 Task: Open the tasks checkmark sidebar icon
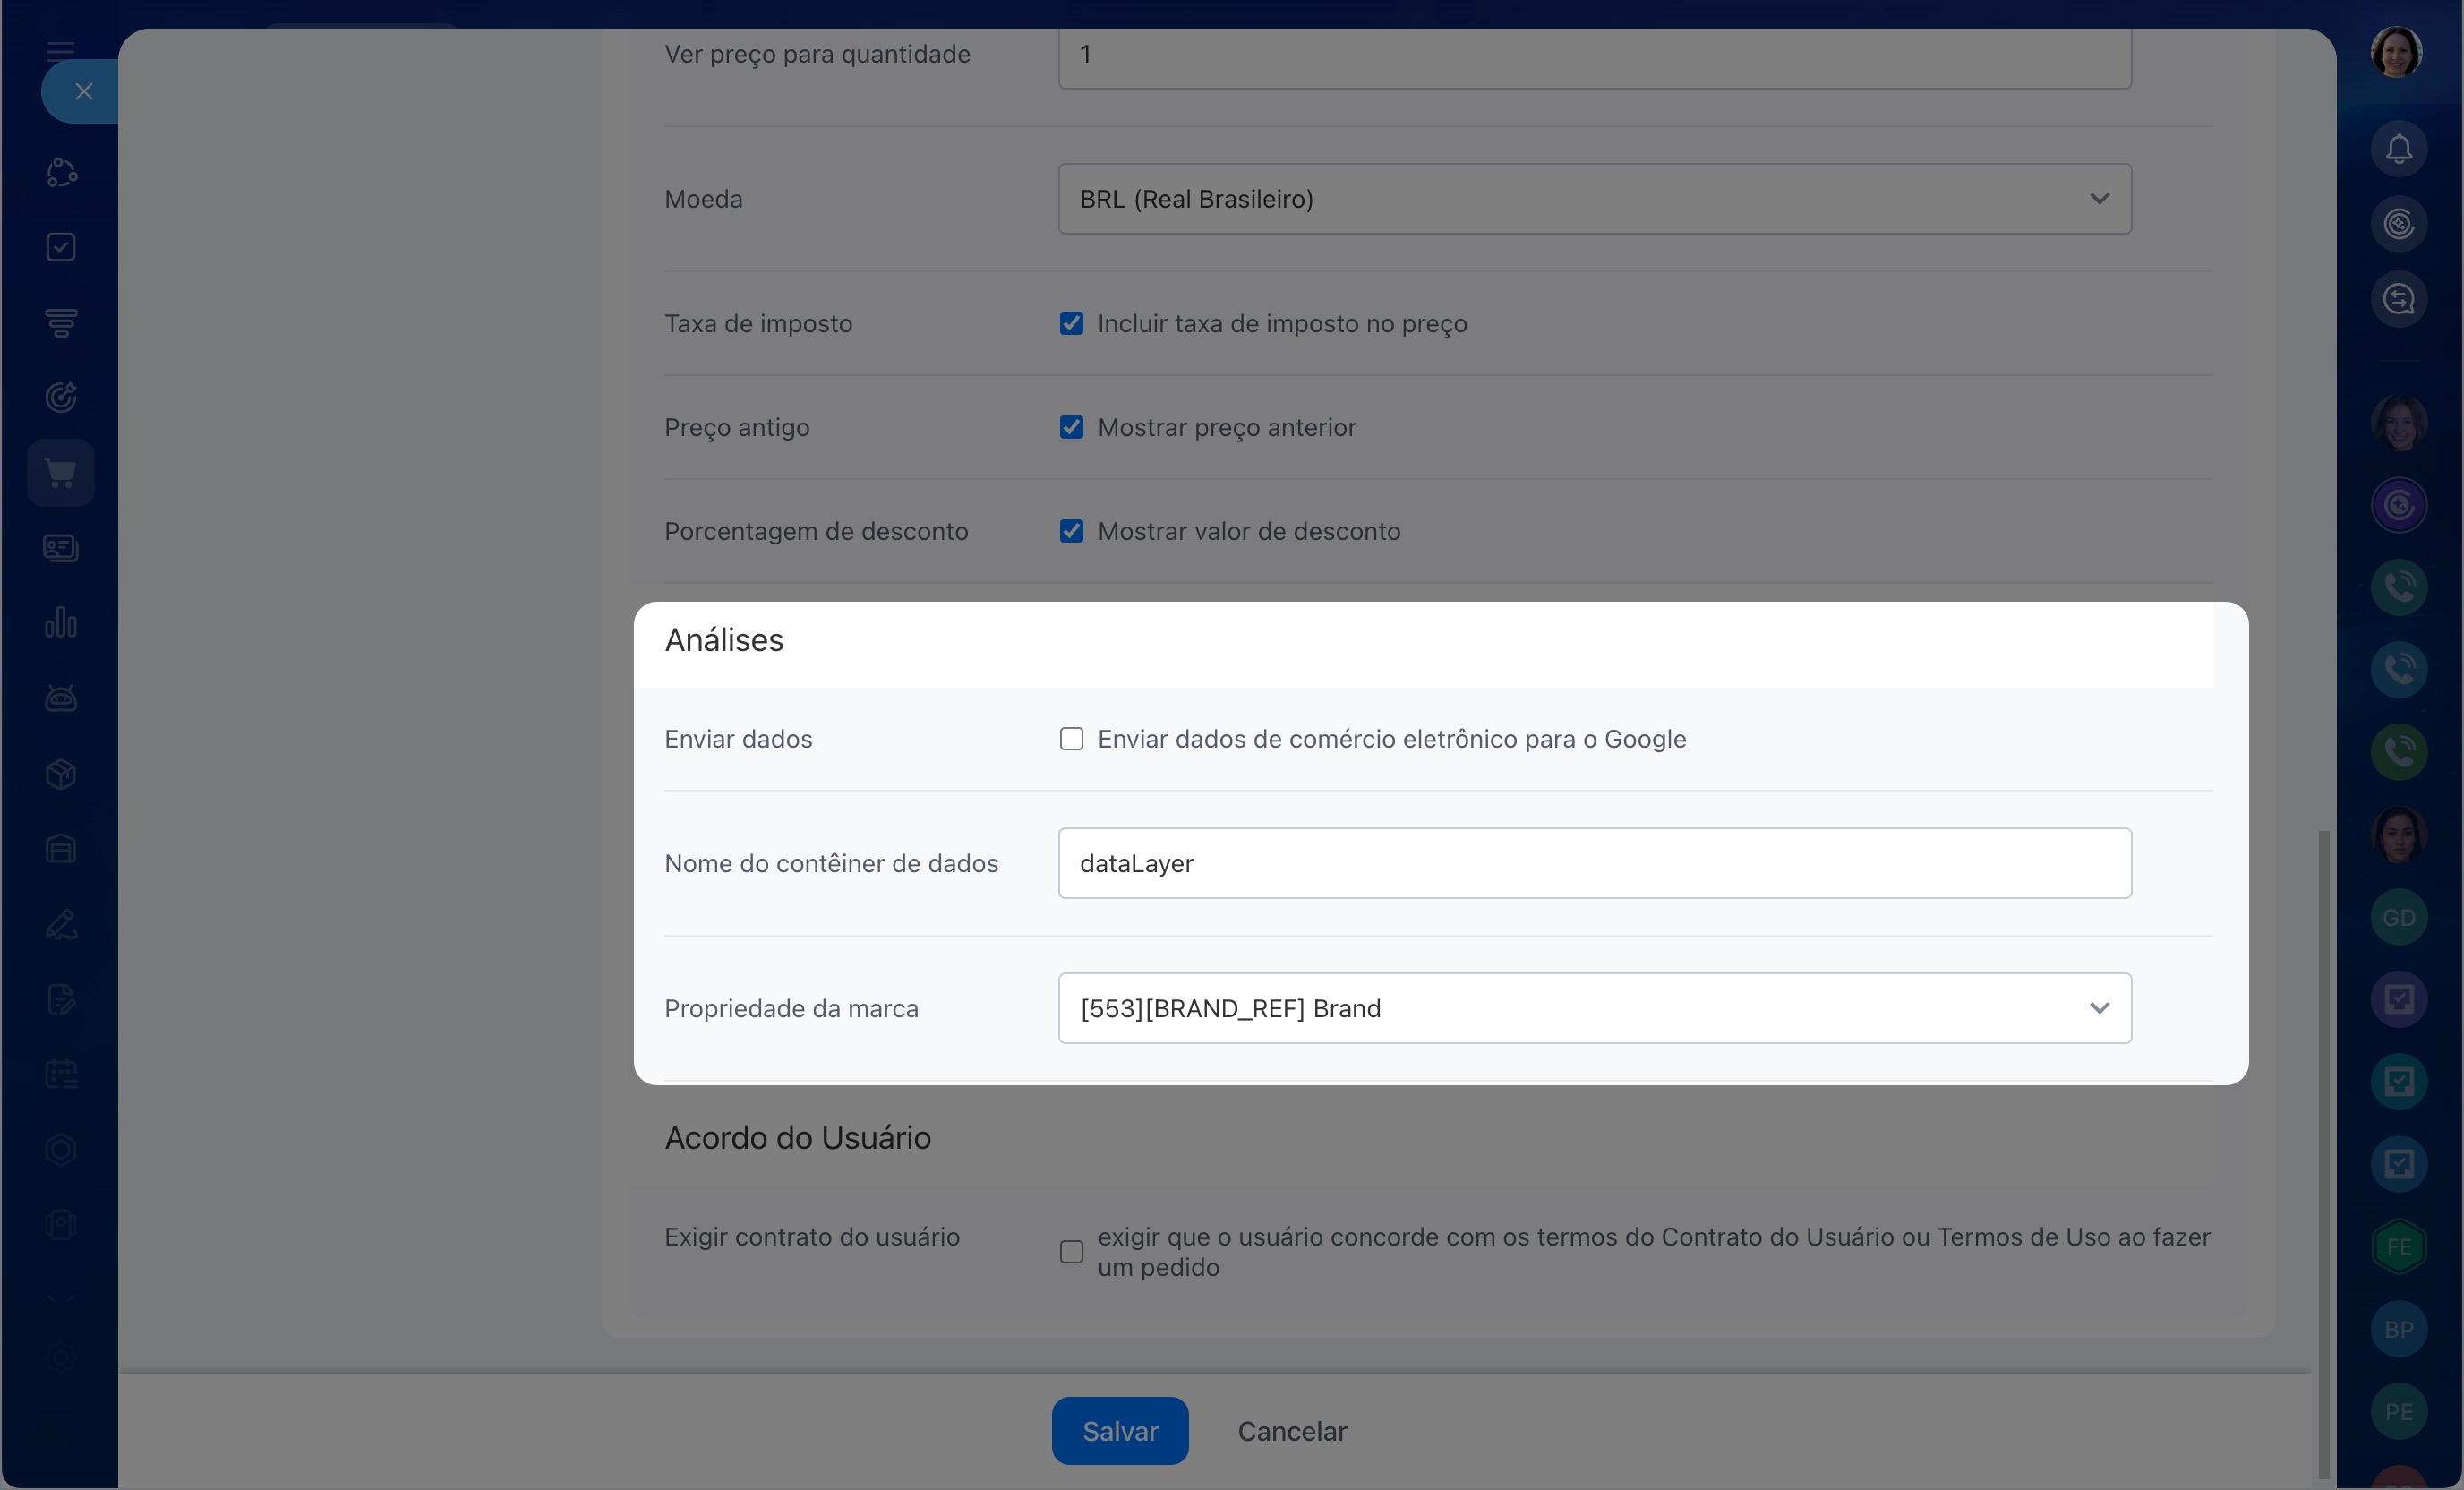click(x=61, y=247)
